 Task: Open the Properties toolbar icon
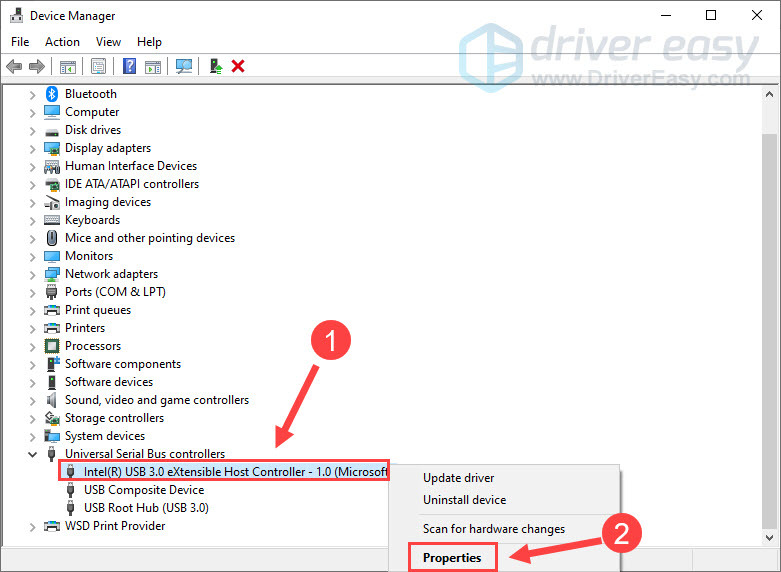(98, 66)
